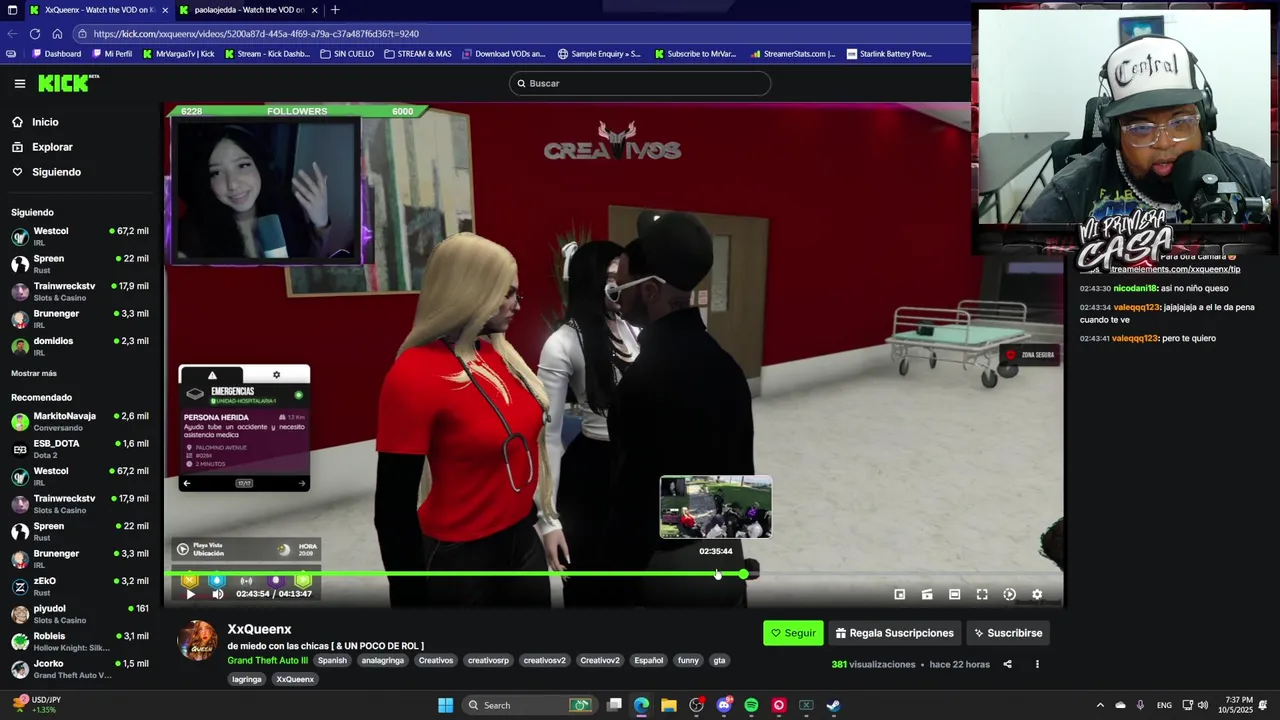Open video player settings gear
Screen dimensions: 1280x720
(x=1037, y=594)
